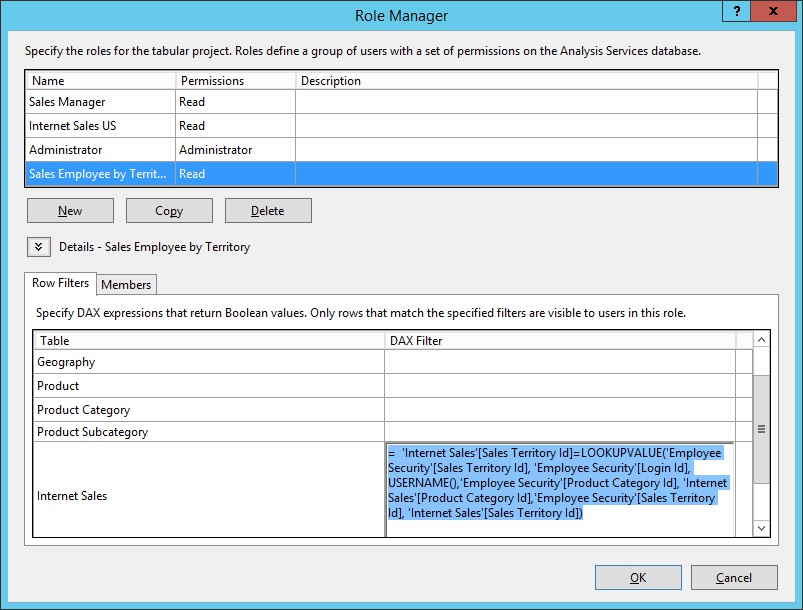
Task: Open Permissions cell for Sales Employee role
Action: [x=235, y=174]
